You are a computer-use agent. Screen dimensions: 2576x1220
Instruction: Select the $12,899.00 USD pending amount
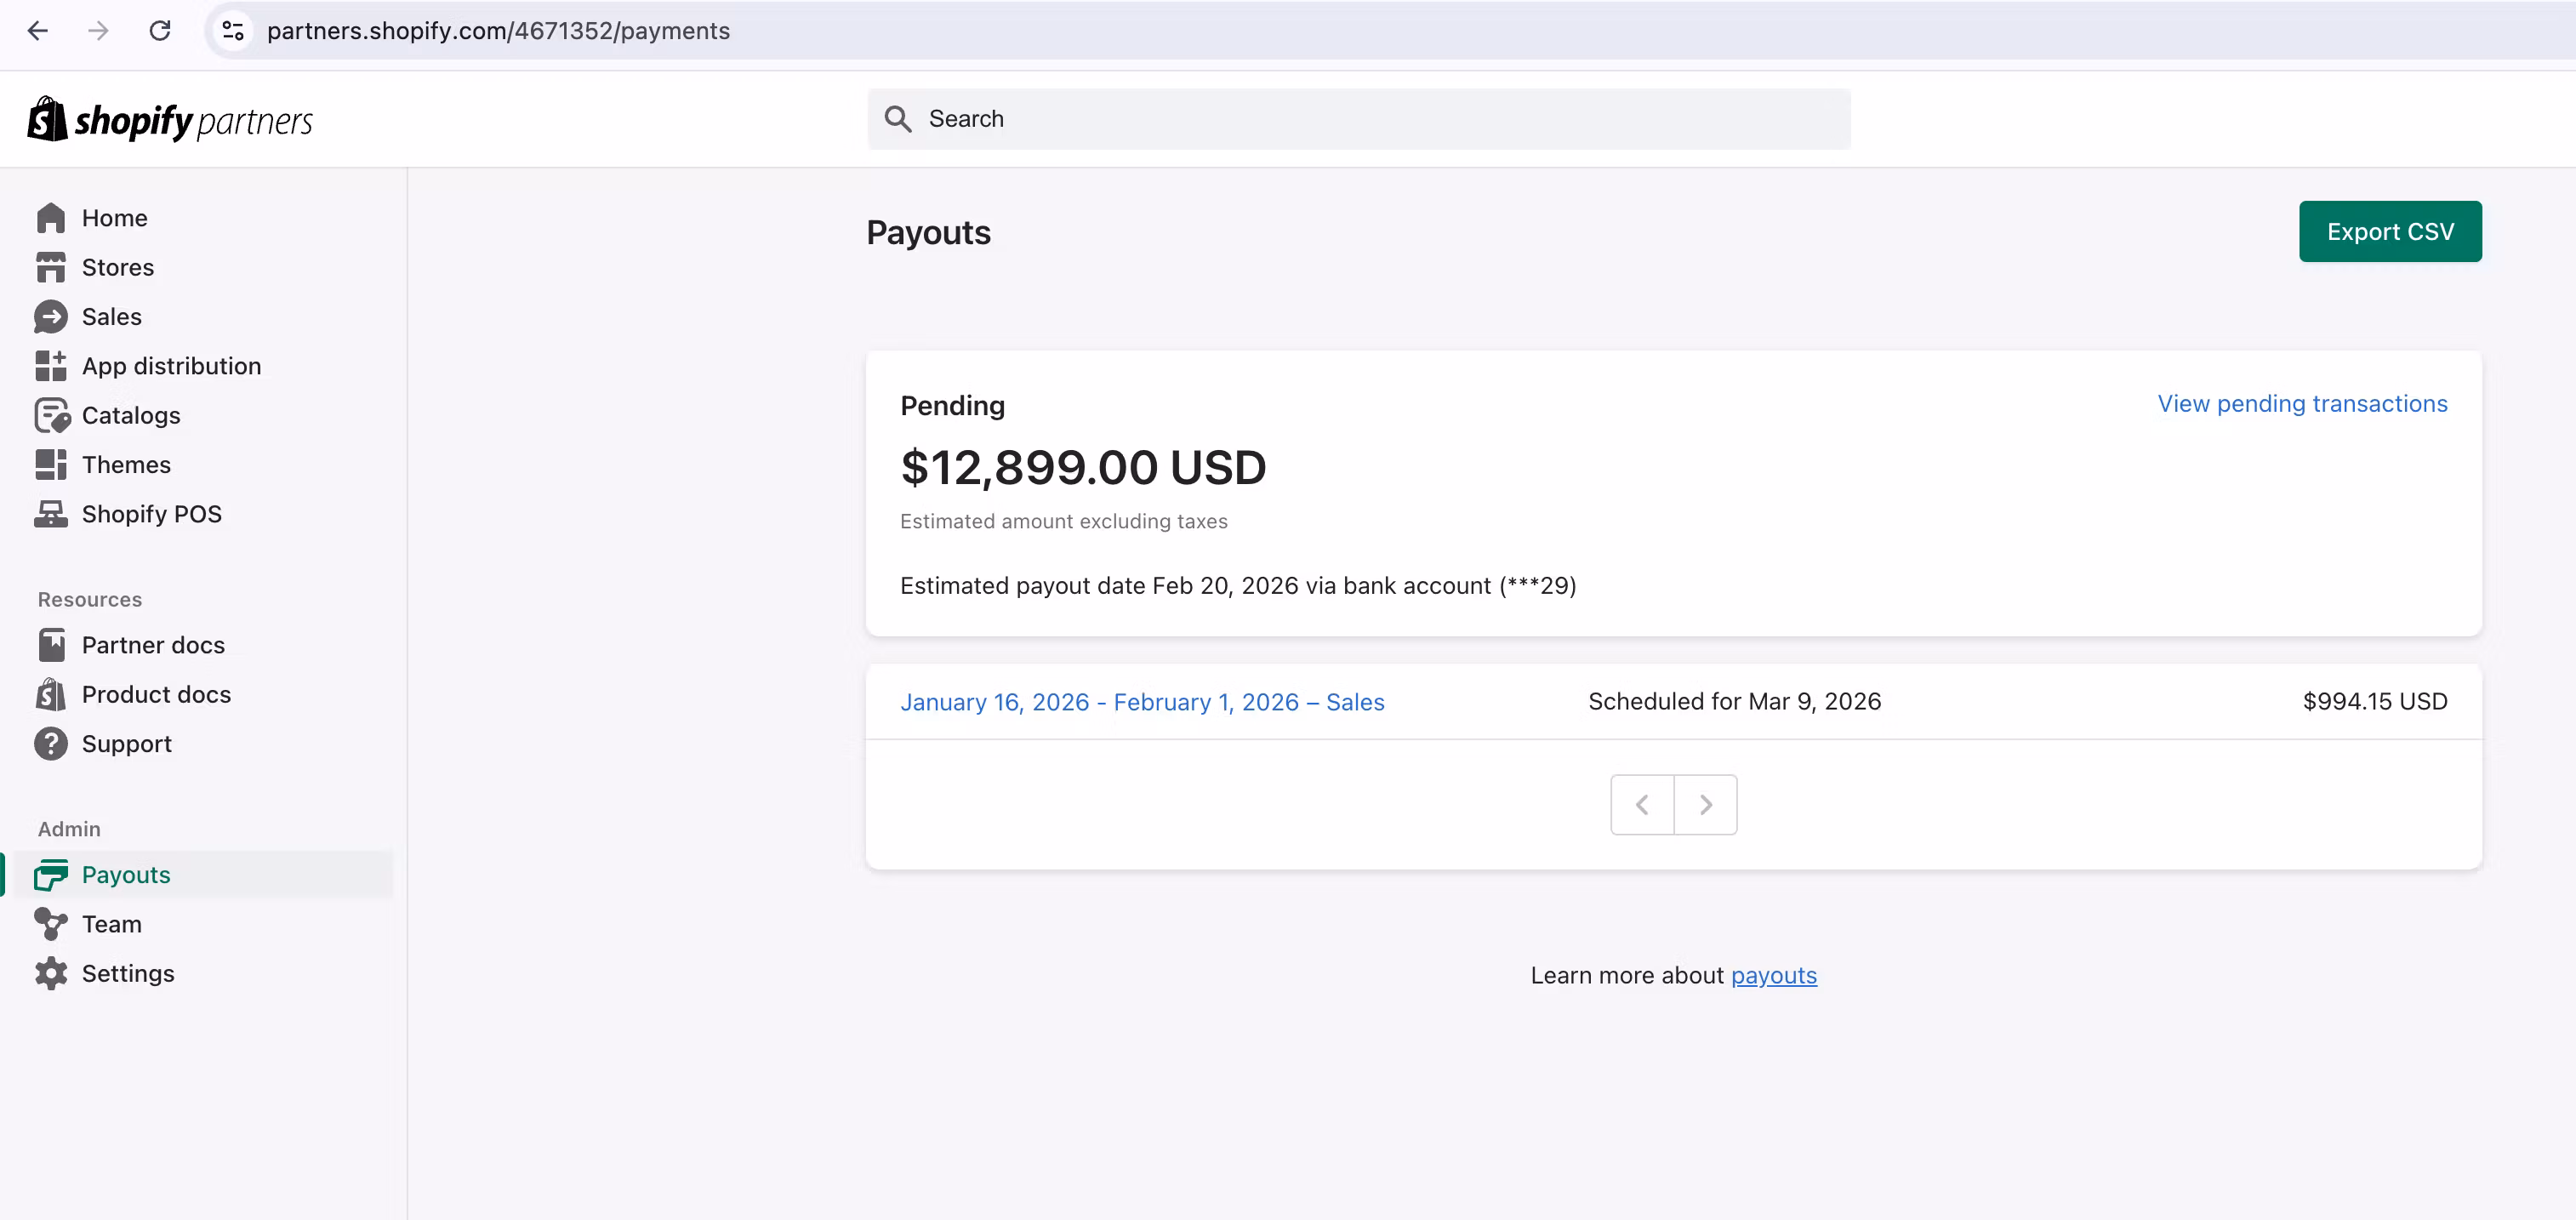tap(1083, 467)
